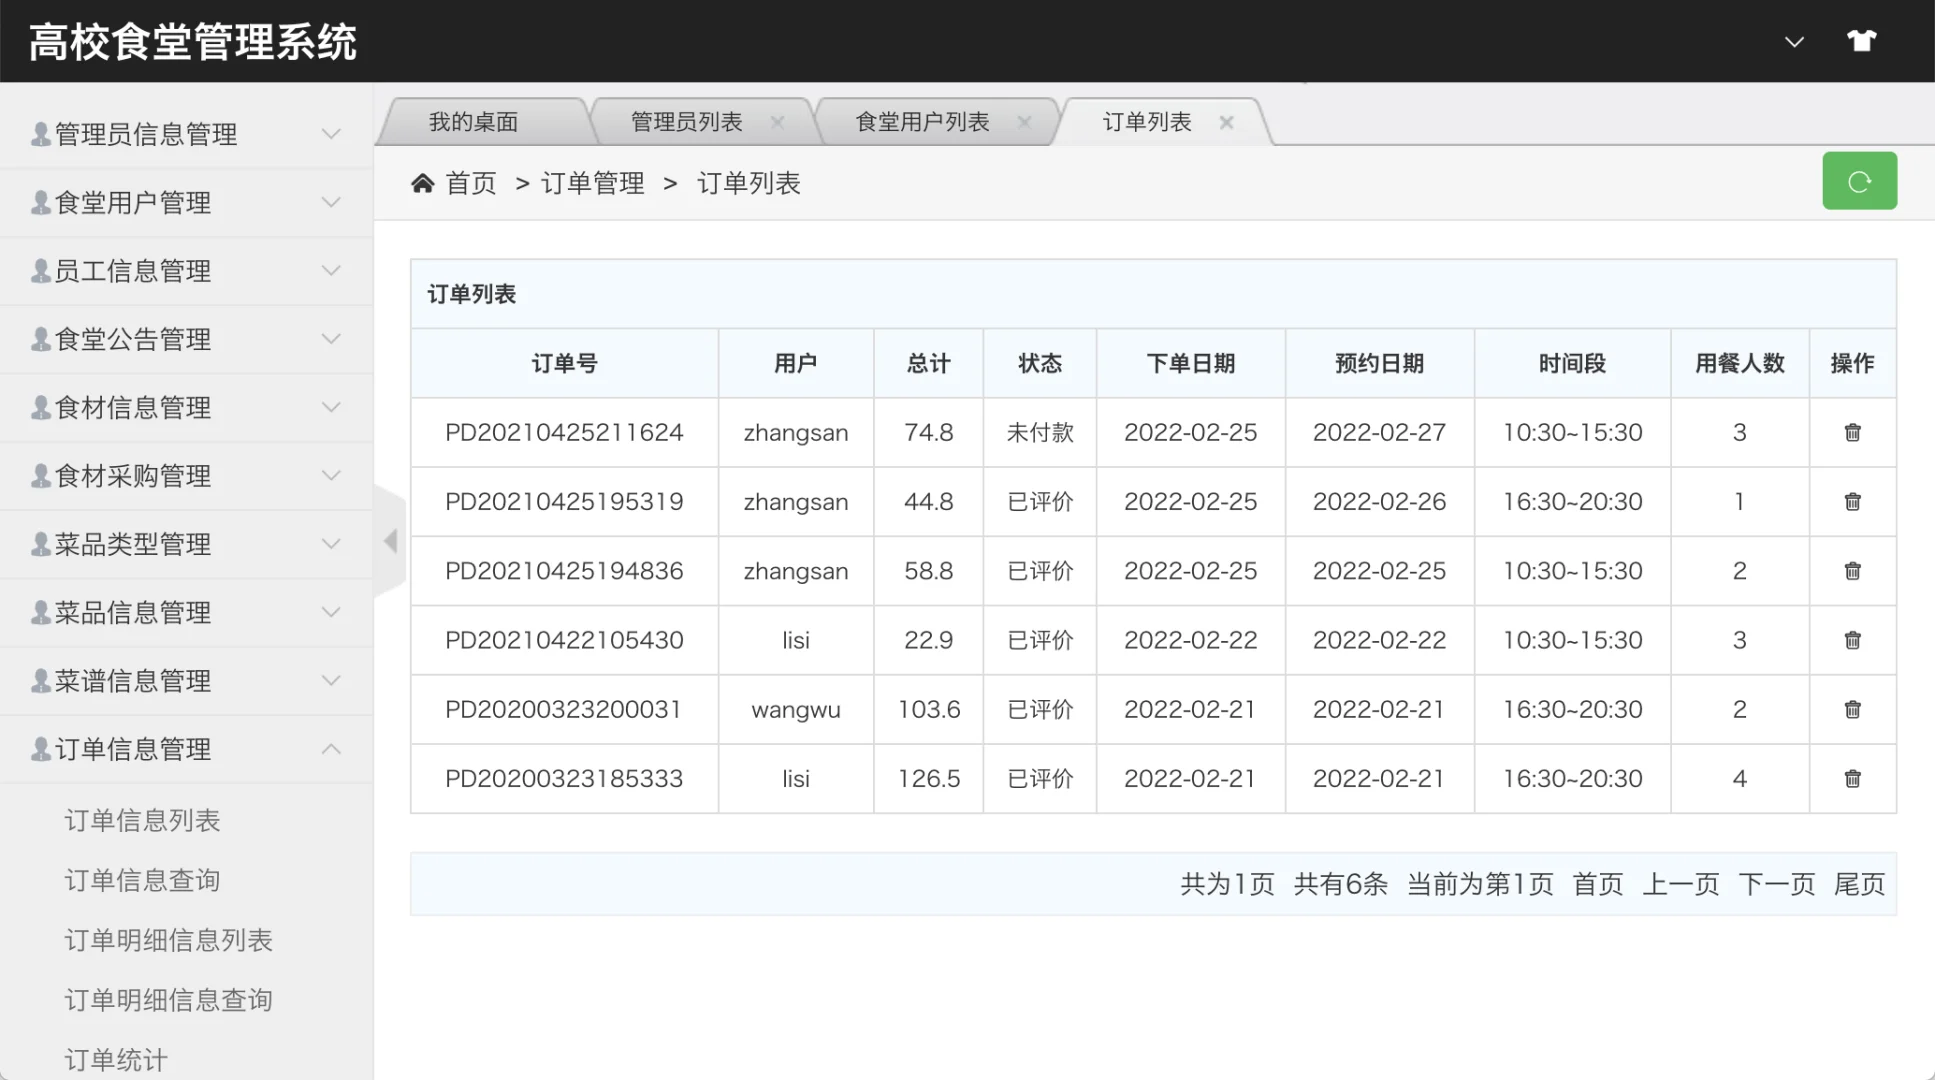Screen dimensions: 1935x1080
Task: Click the 下一页 pagination link
Action: click(1775, 884)
